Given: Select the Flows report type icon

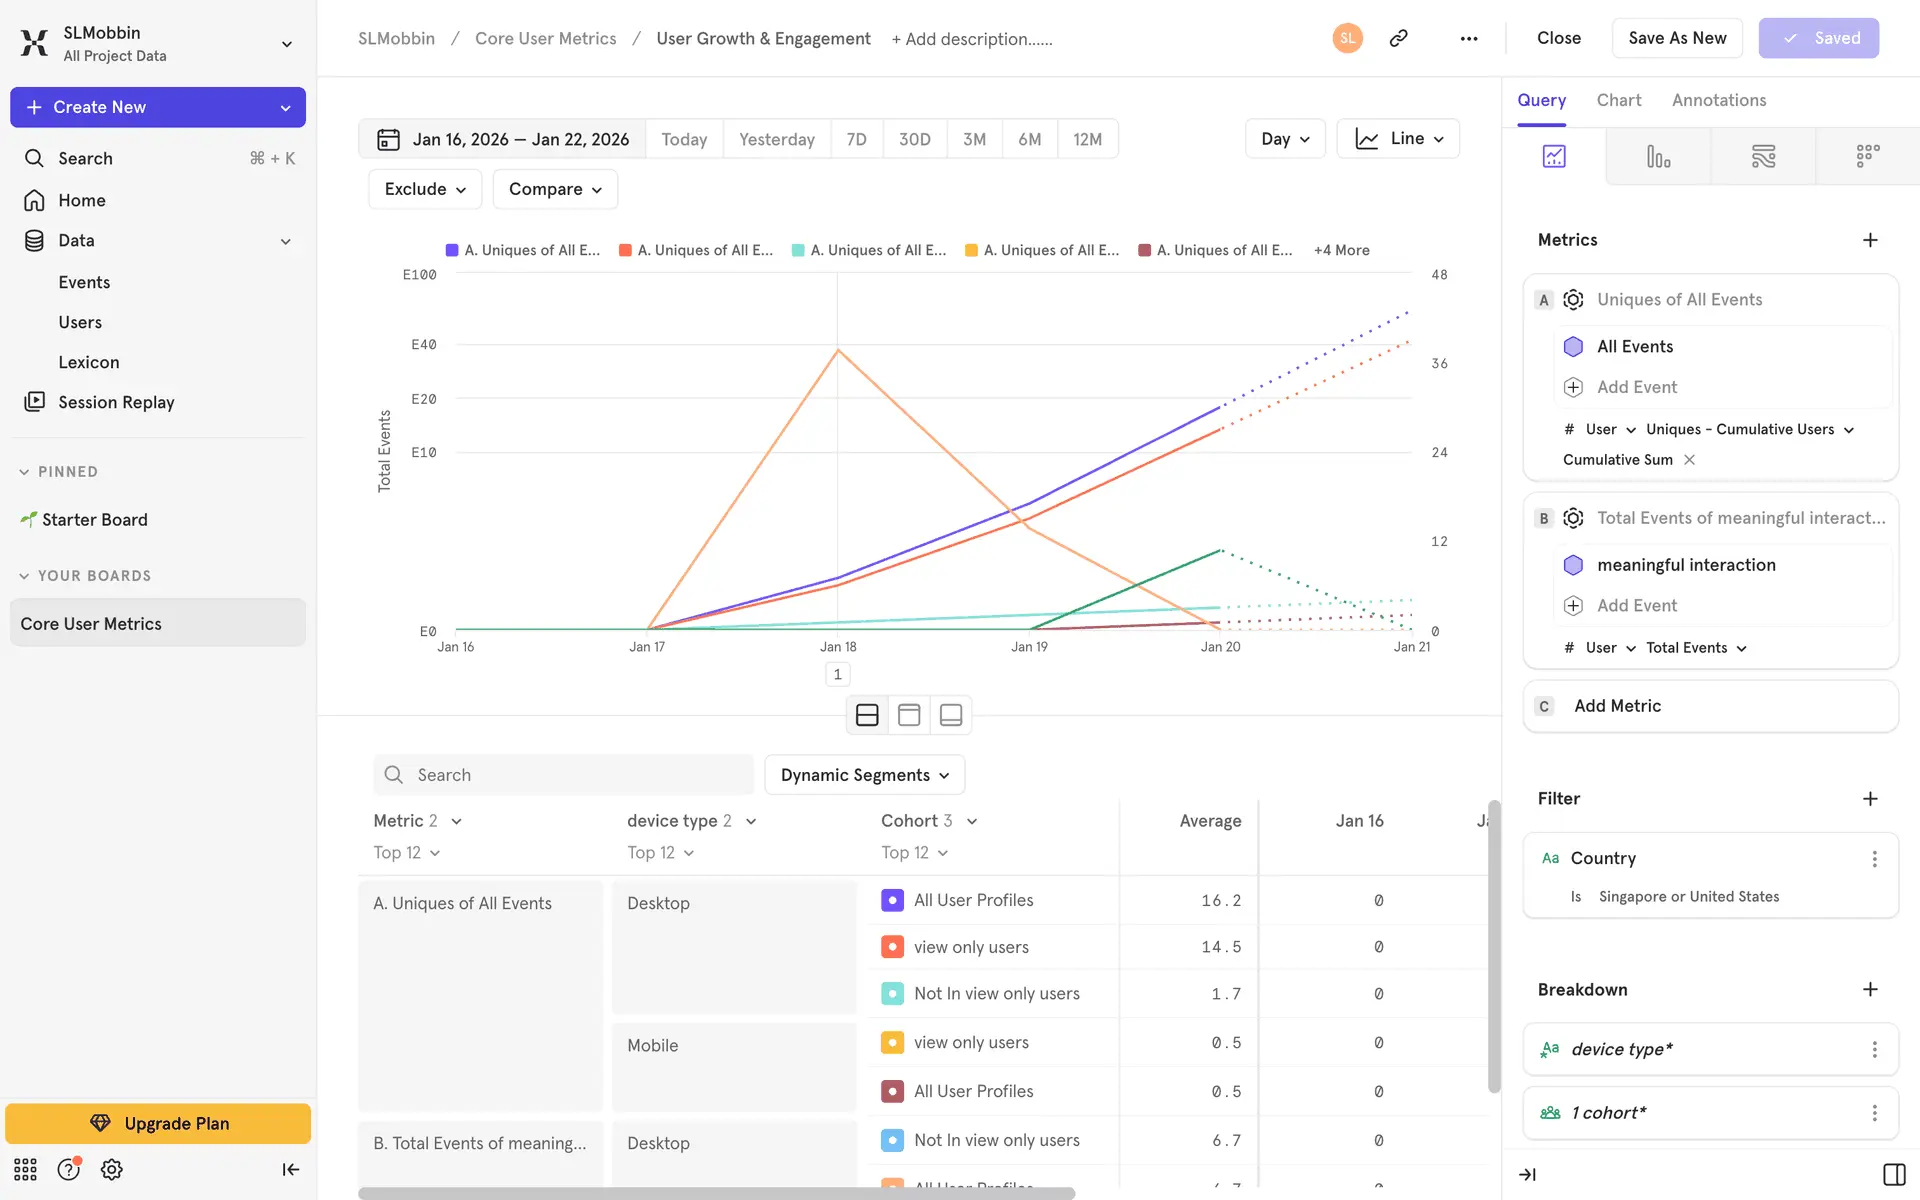Looking at the screenshot, I should pos(1763,156).
